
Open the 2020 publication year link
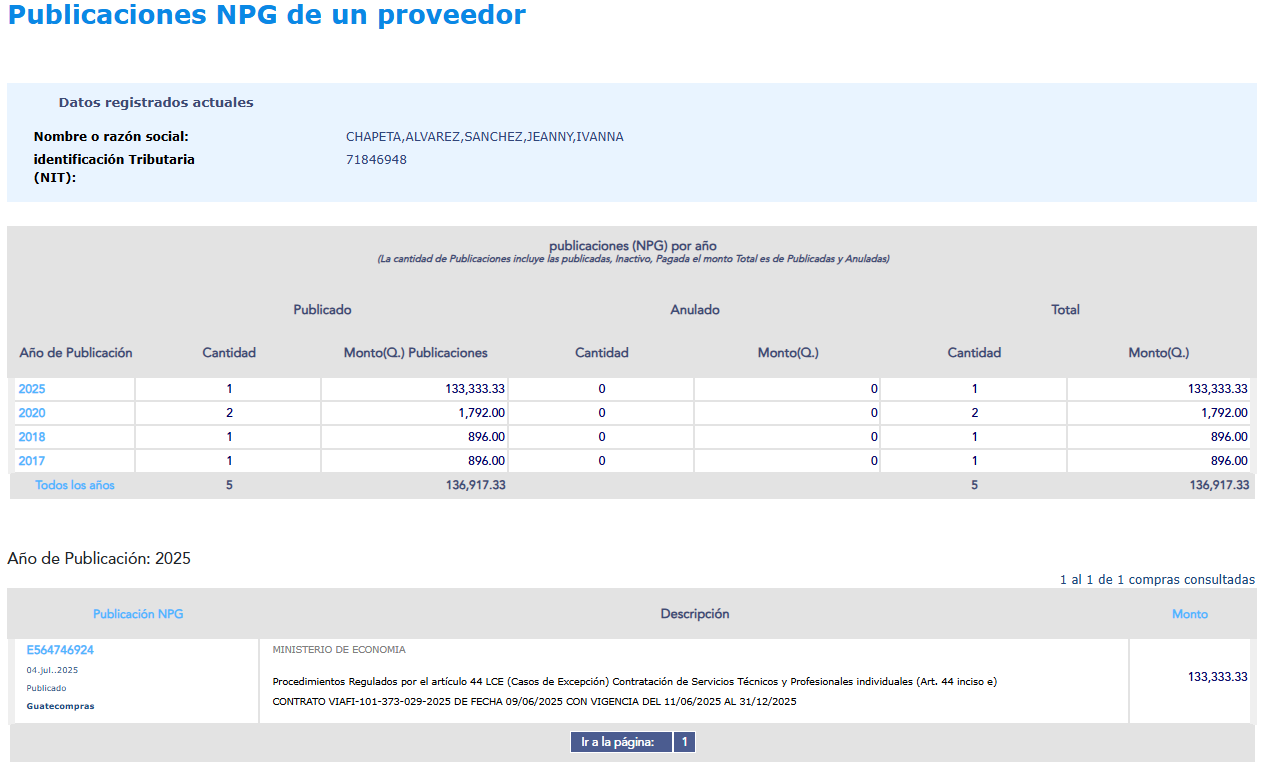pos(32,413)
